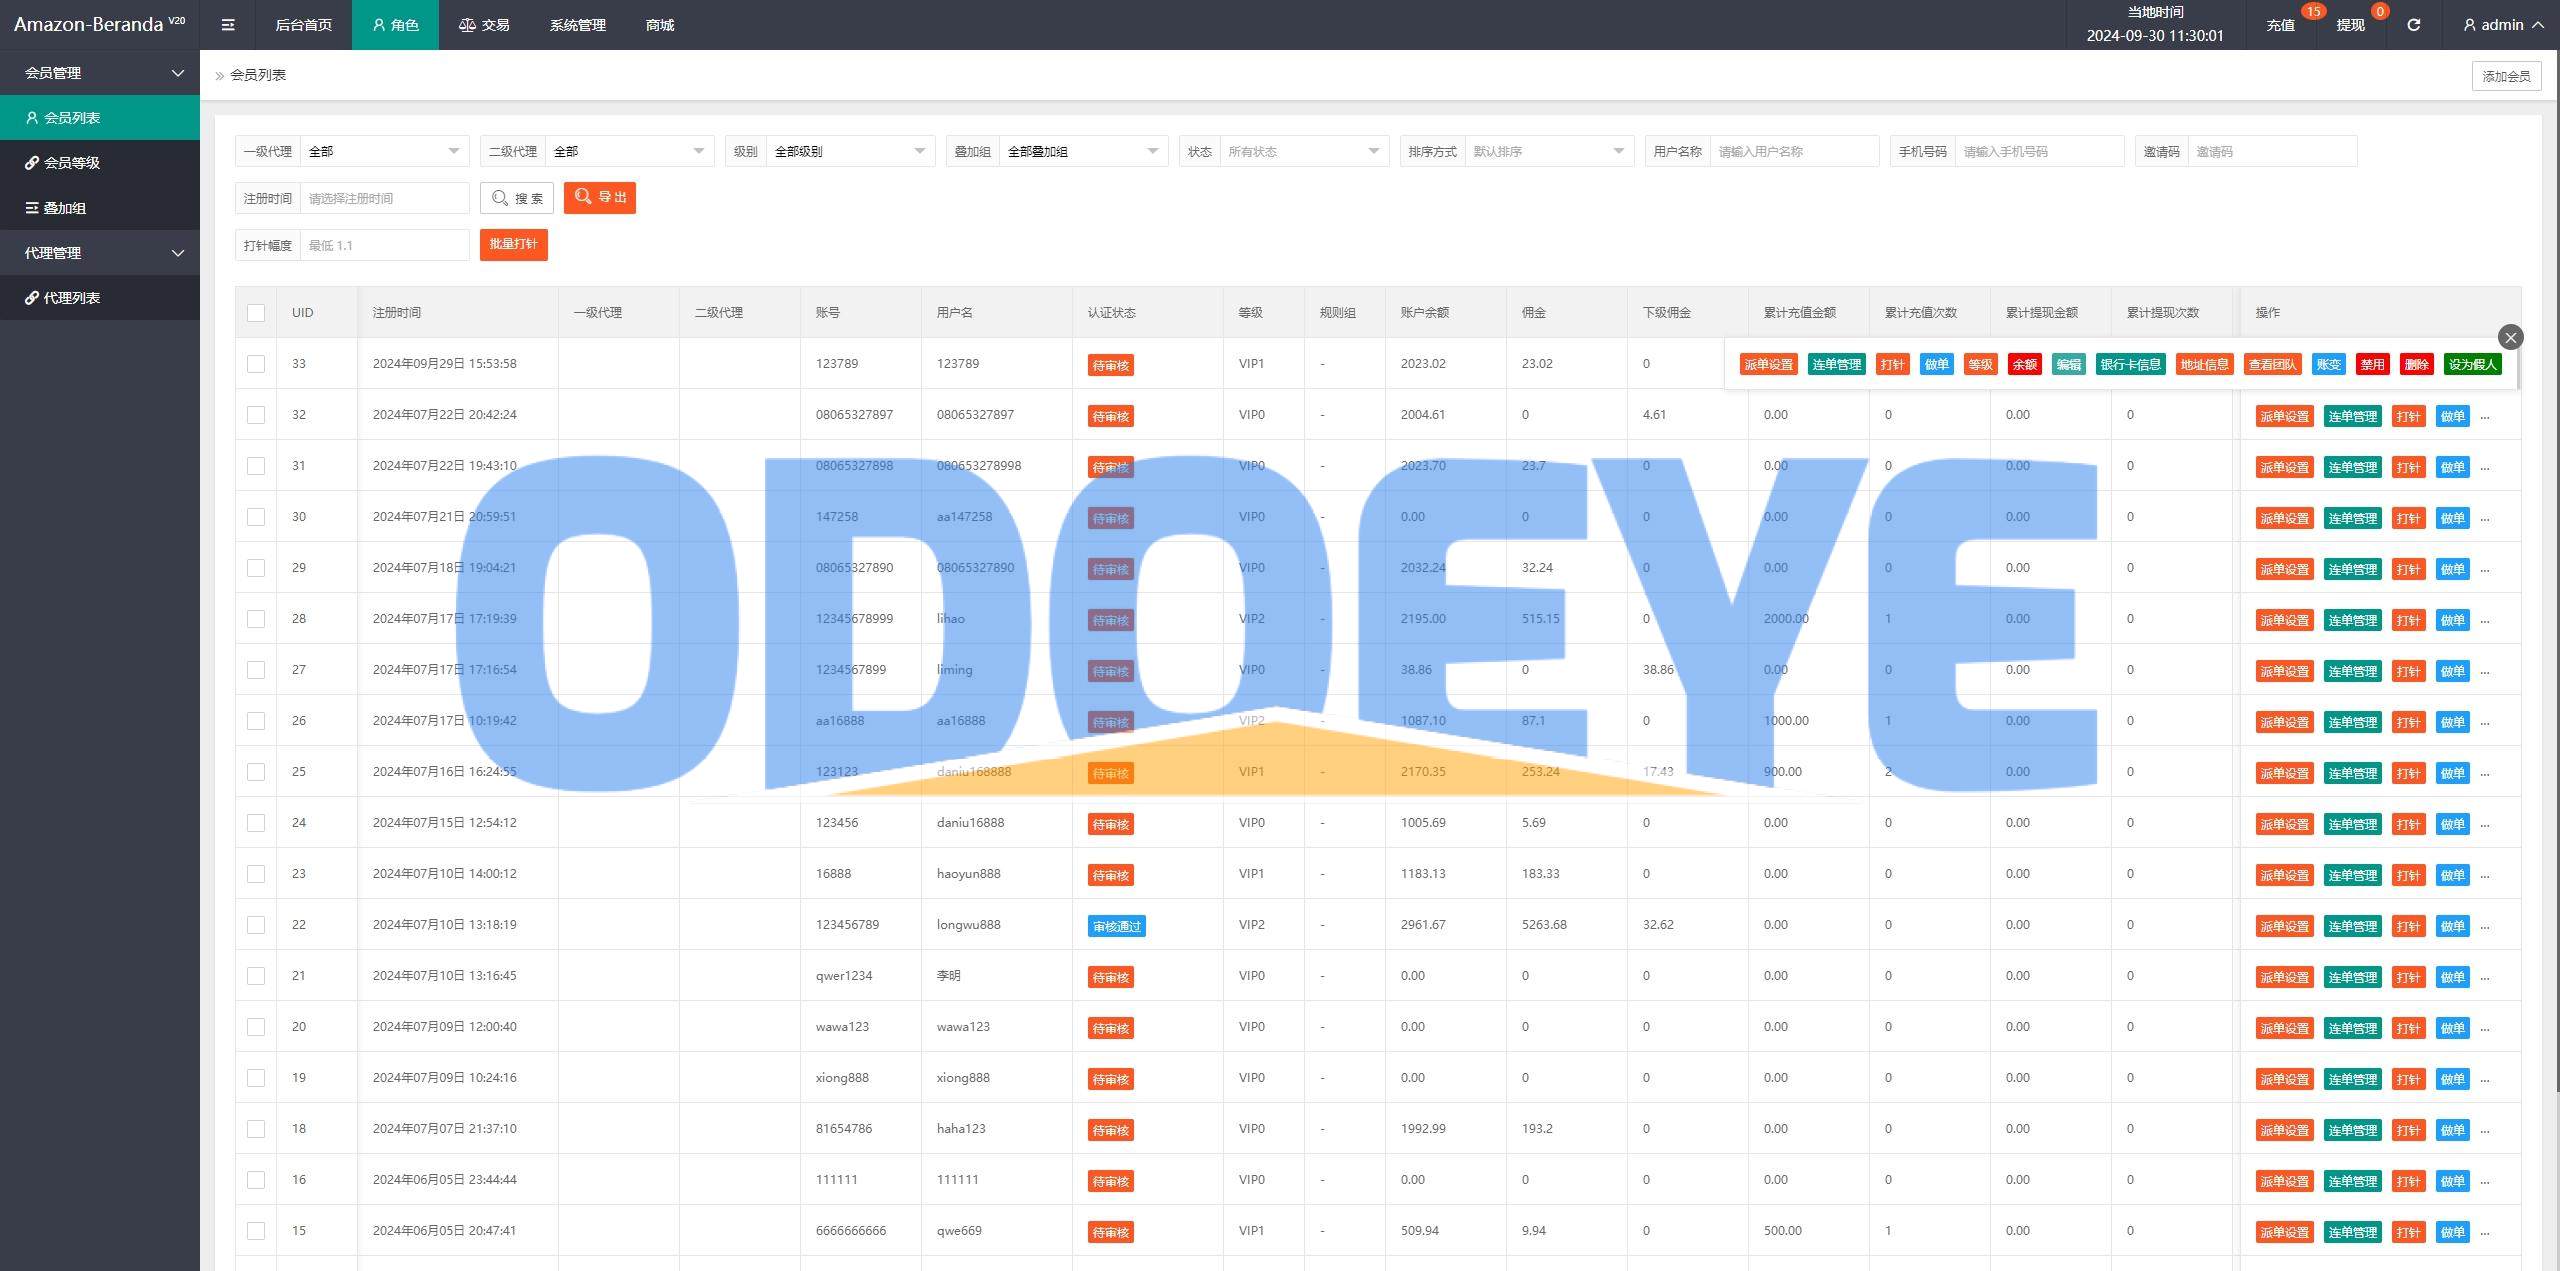Check the checkbox for UID 33 row
This screenshot has height=1271, width=2560.
tap(256, 364)
